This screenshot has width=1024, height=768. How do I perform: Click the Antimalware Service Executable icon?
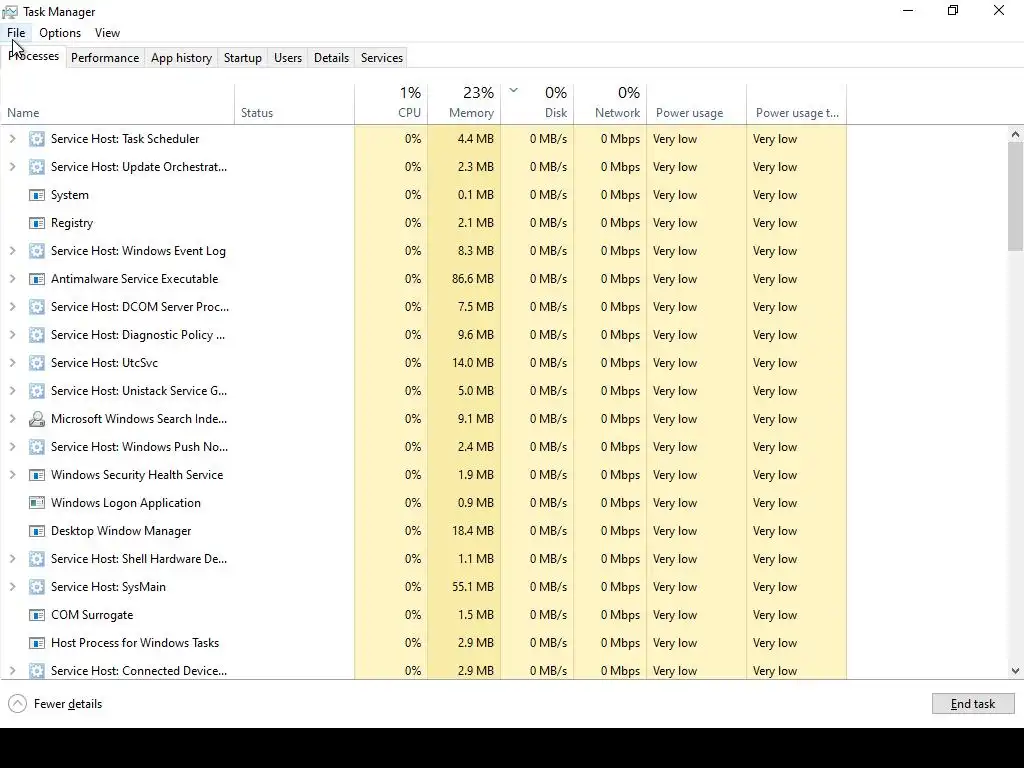point(37,279)
